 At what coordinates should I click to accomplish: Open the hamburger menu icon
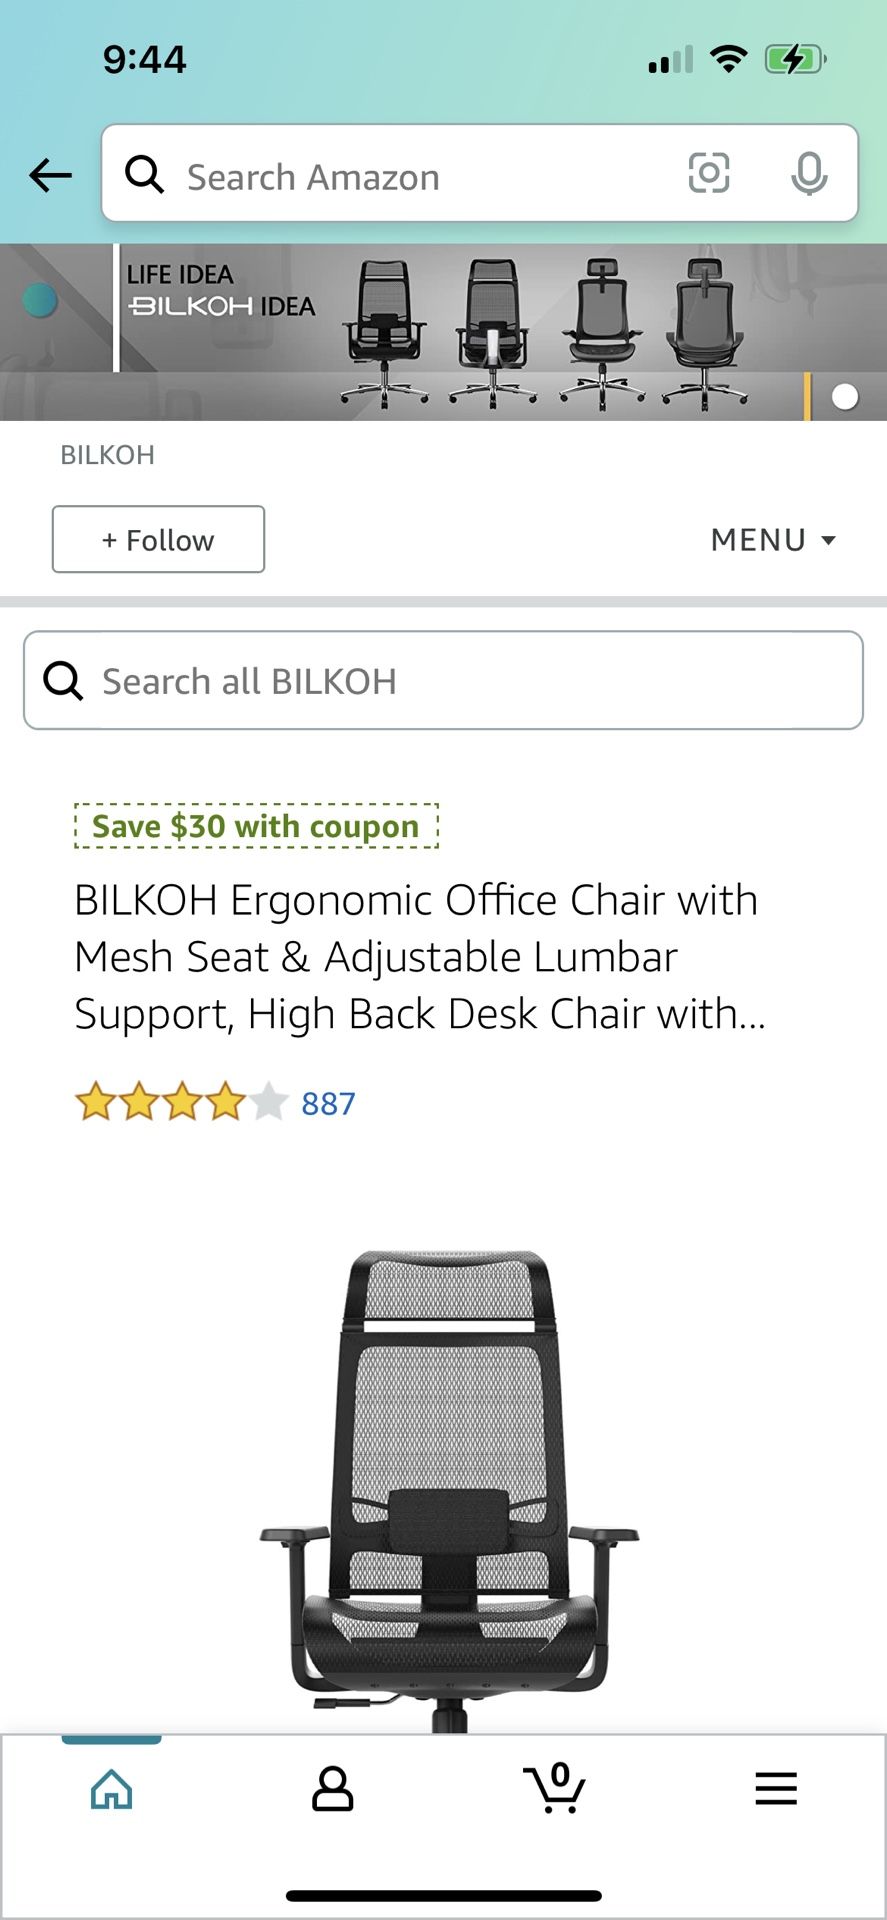(x=776, y=1788)
